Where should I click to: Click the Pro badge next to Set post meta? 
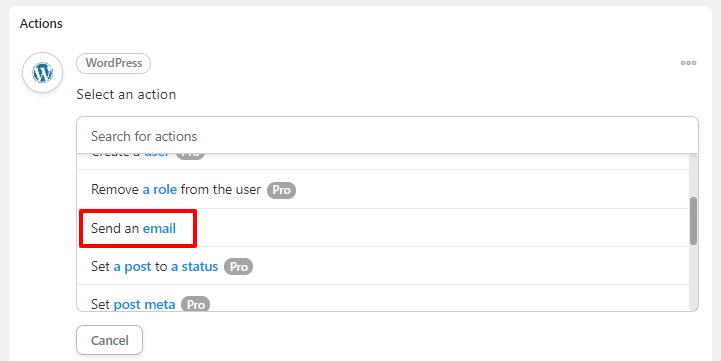pos(195,304)
